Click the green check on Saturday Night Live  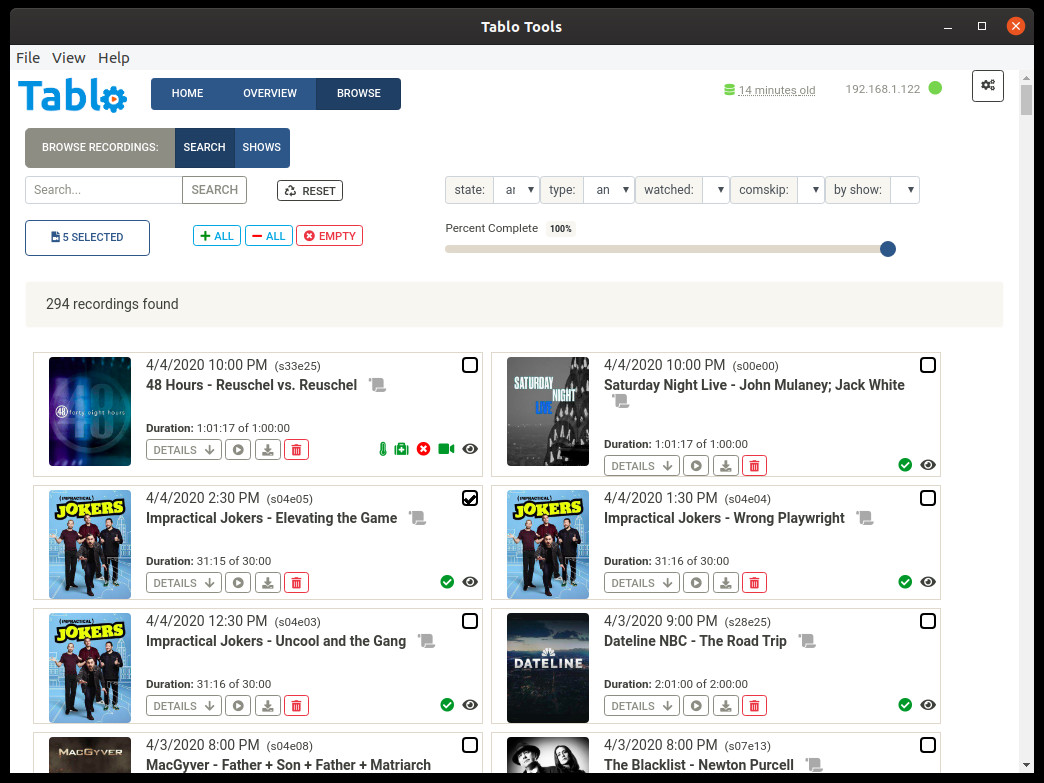tap(905, 465)
